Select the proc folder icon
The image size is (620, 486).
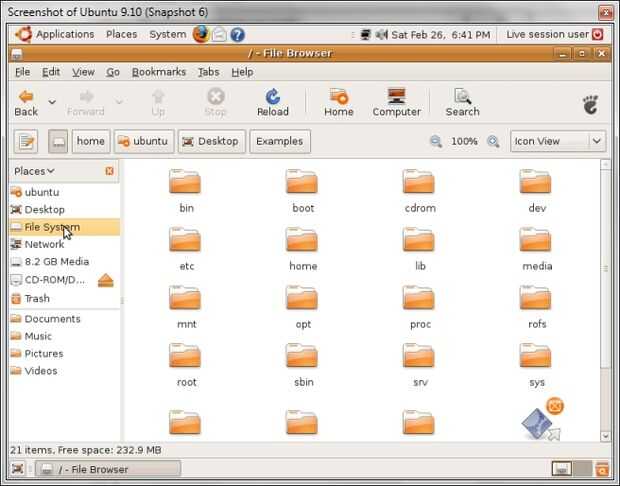[419, 298]
